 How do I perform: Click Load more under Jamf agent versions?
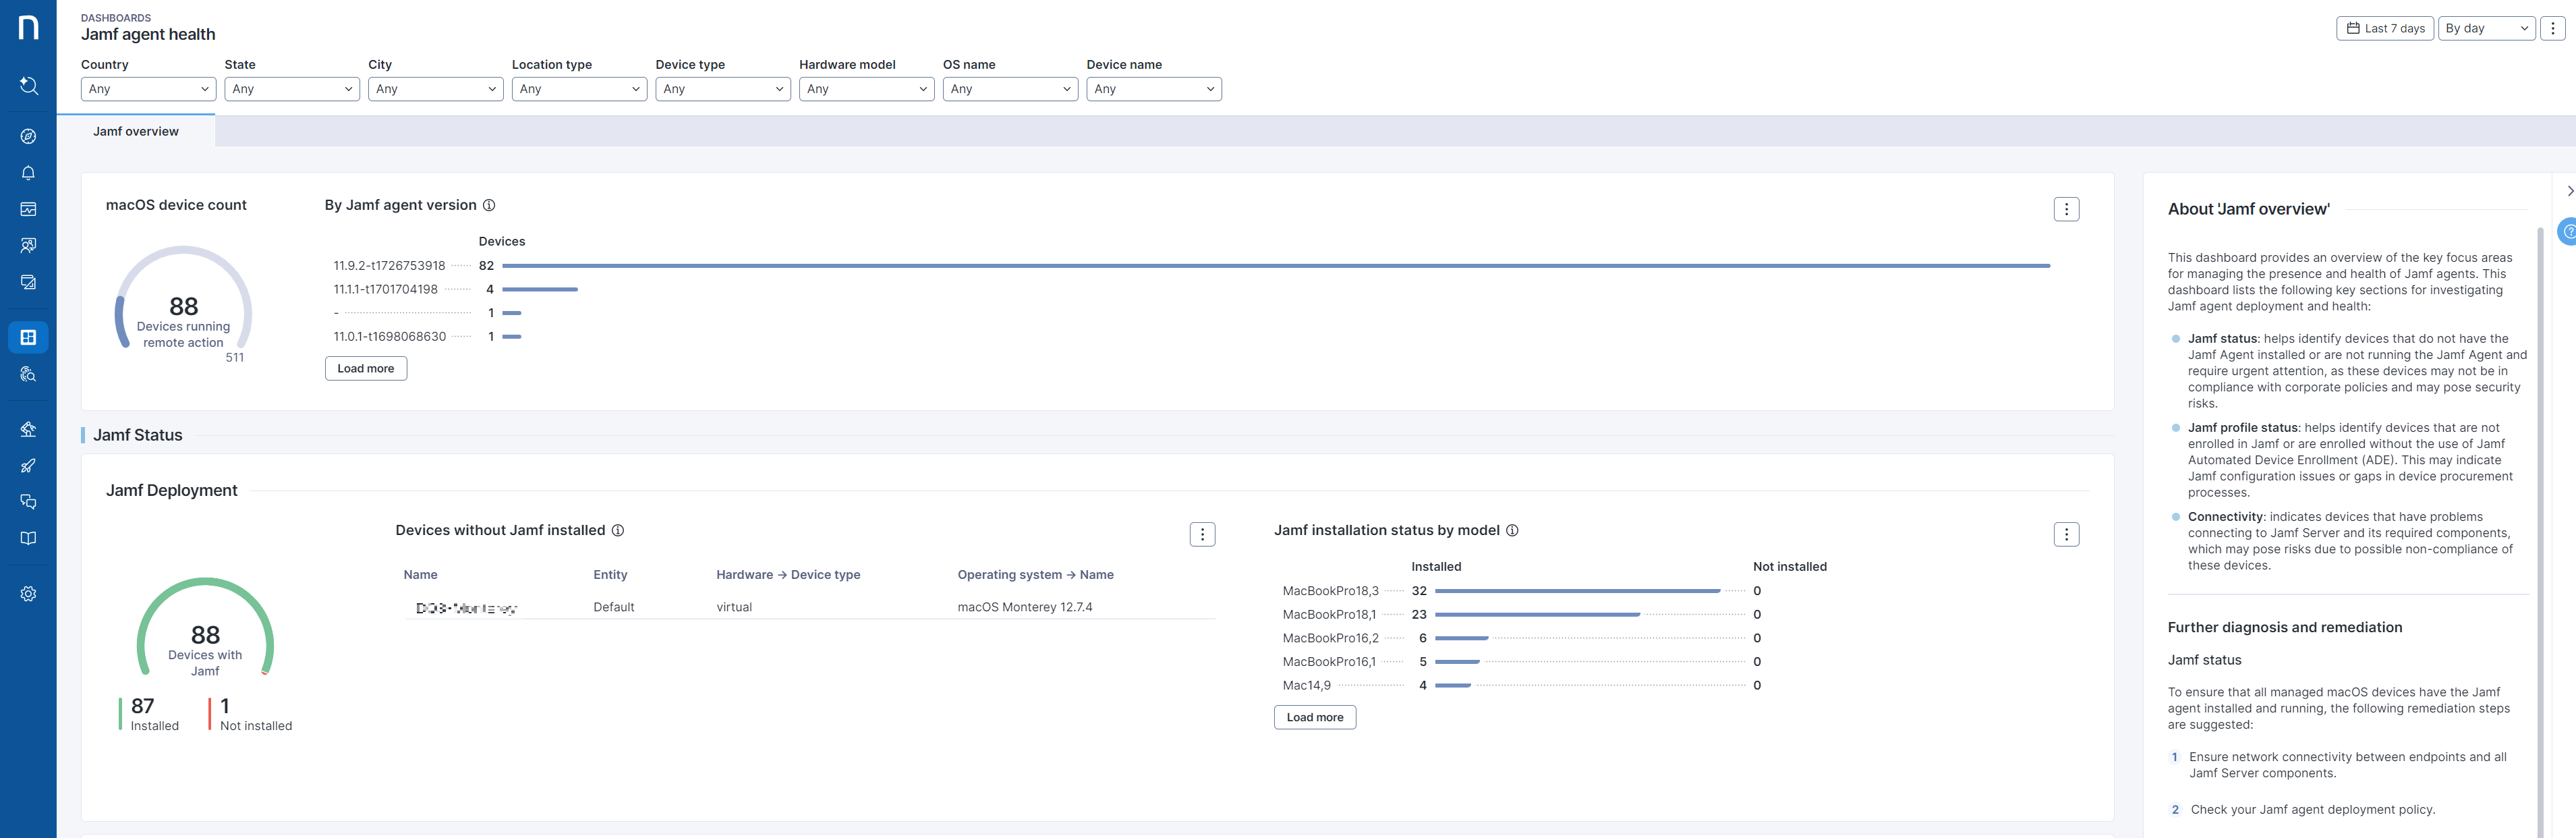pyautogui.click(x=365, y=369)
